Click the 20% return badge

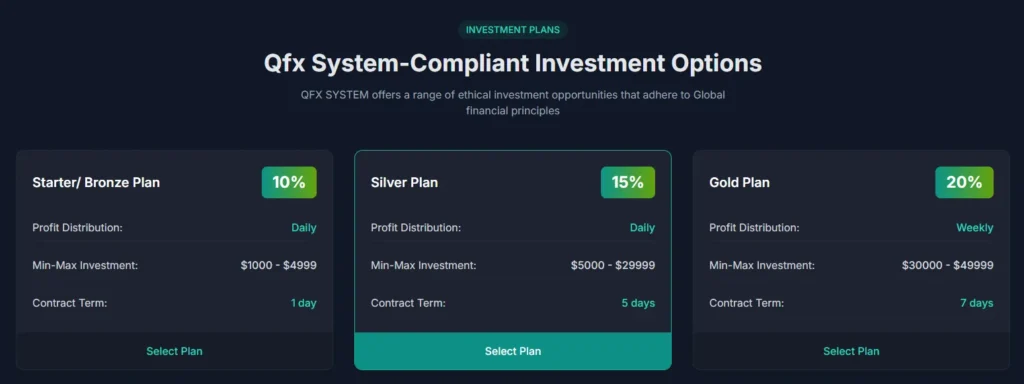965,182
